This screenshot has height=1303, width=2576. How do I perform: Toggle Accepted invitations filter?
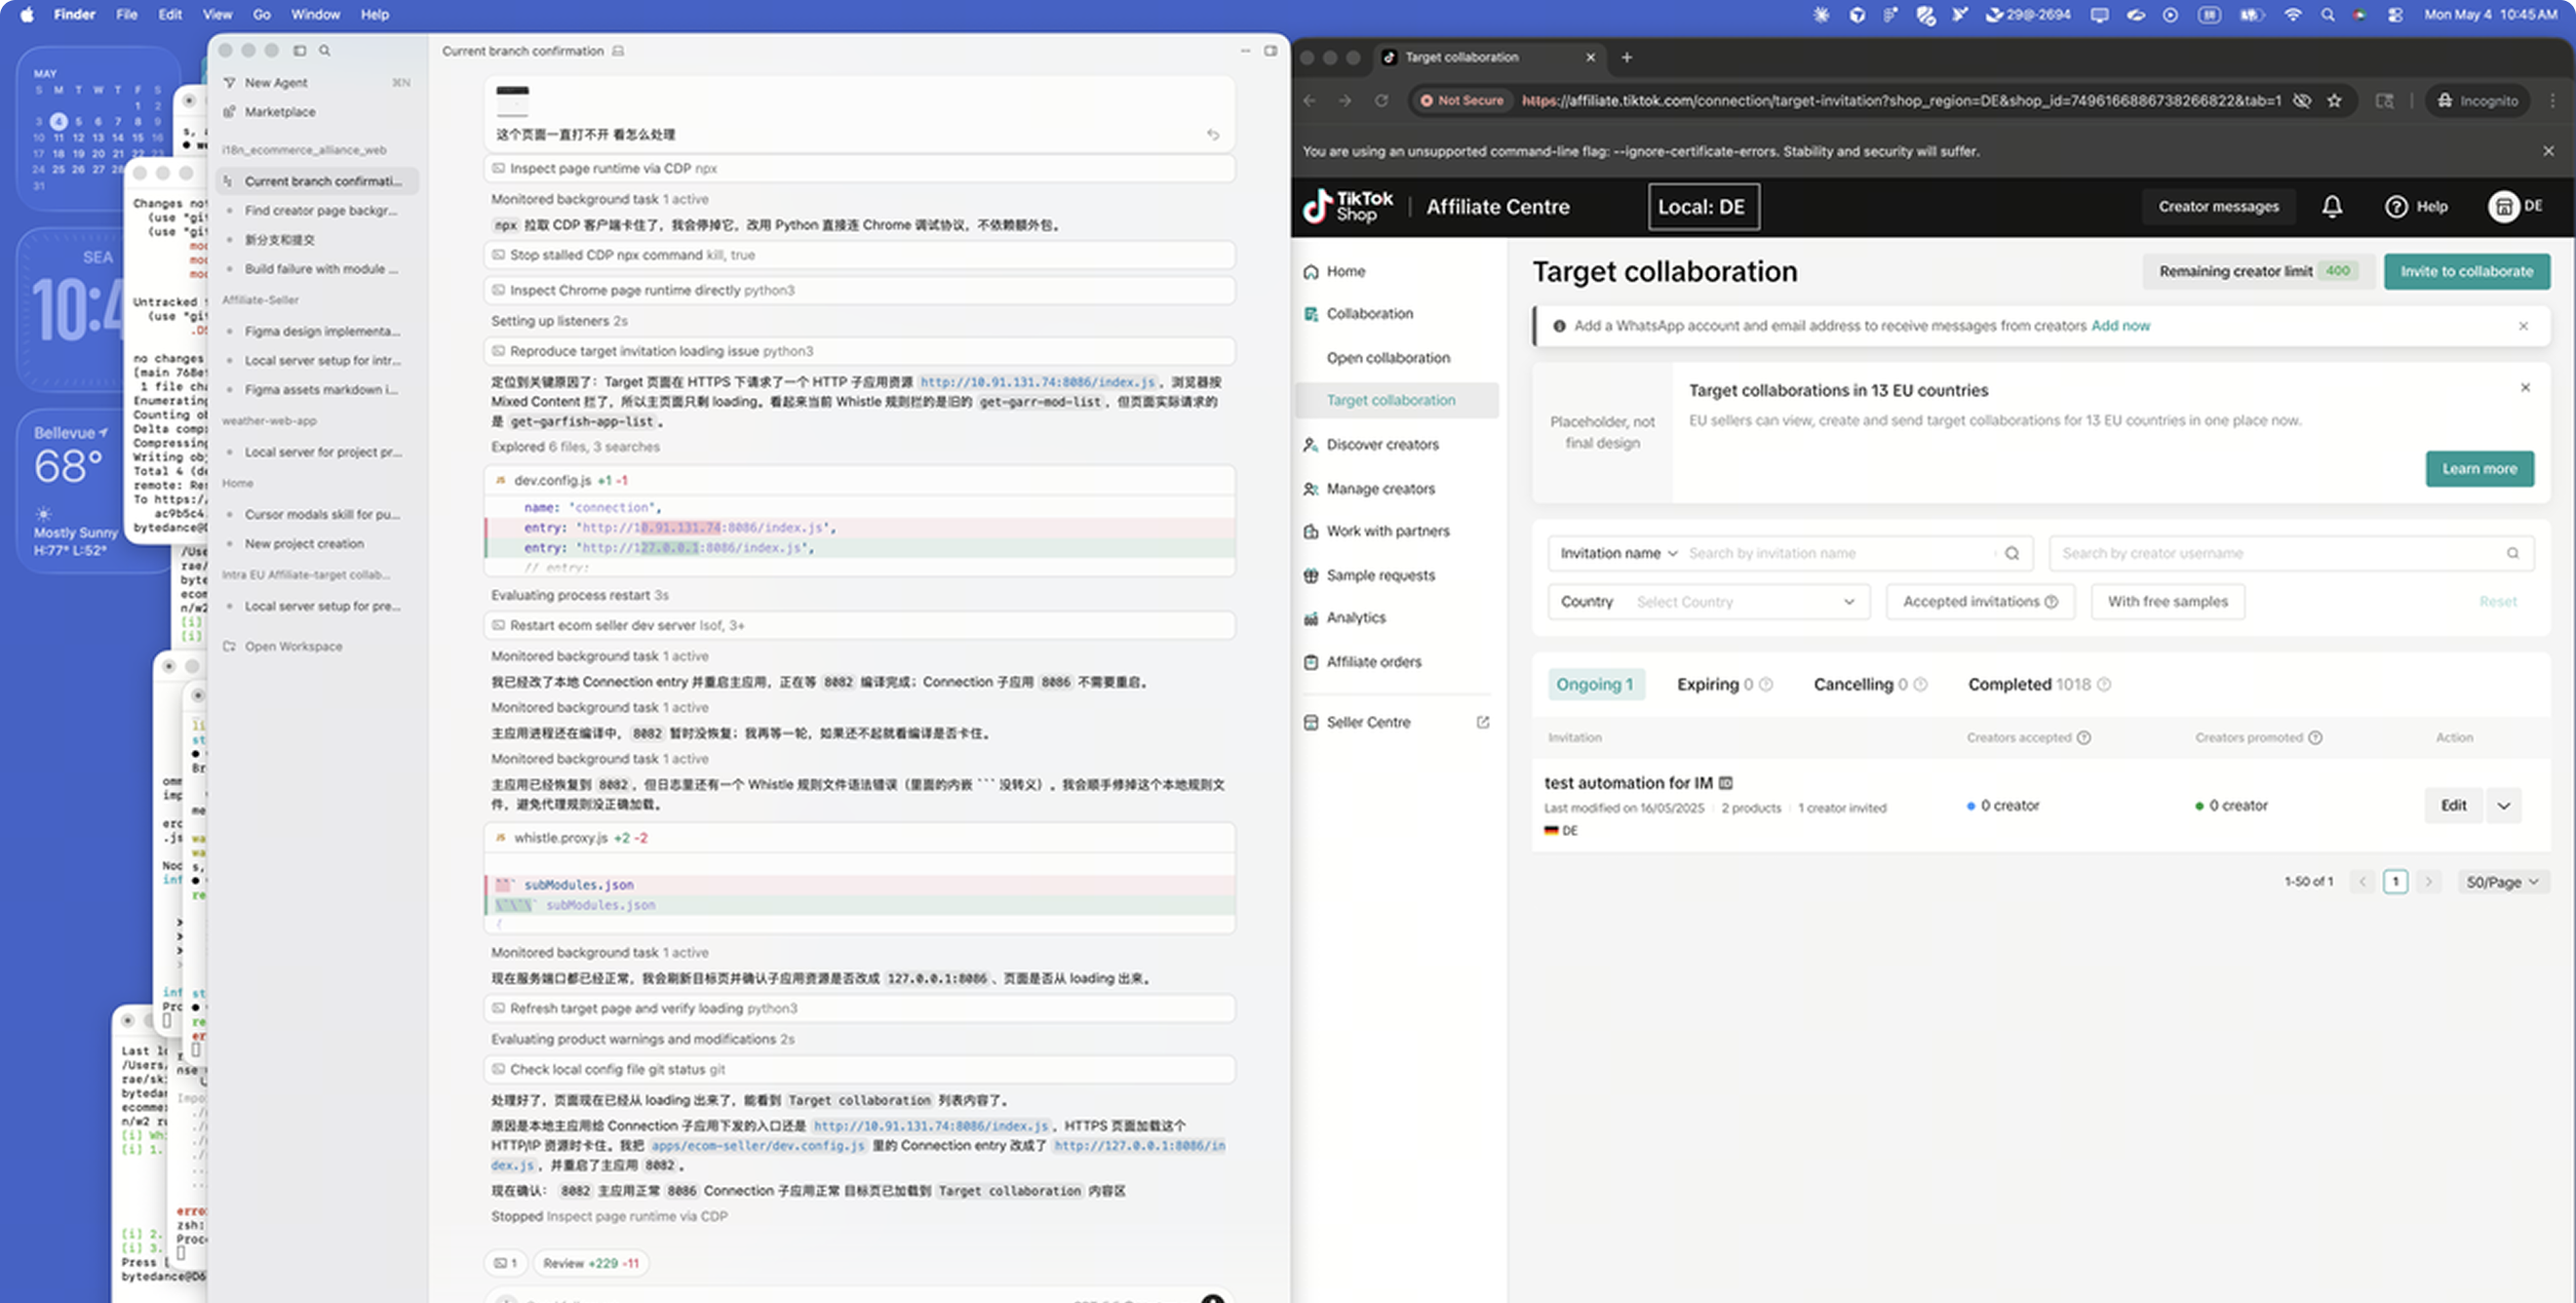point(1980,602)
